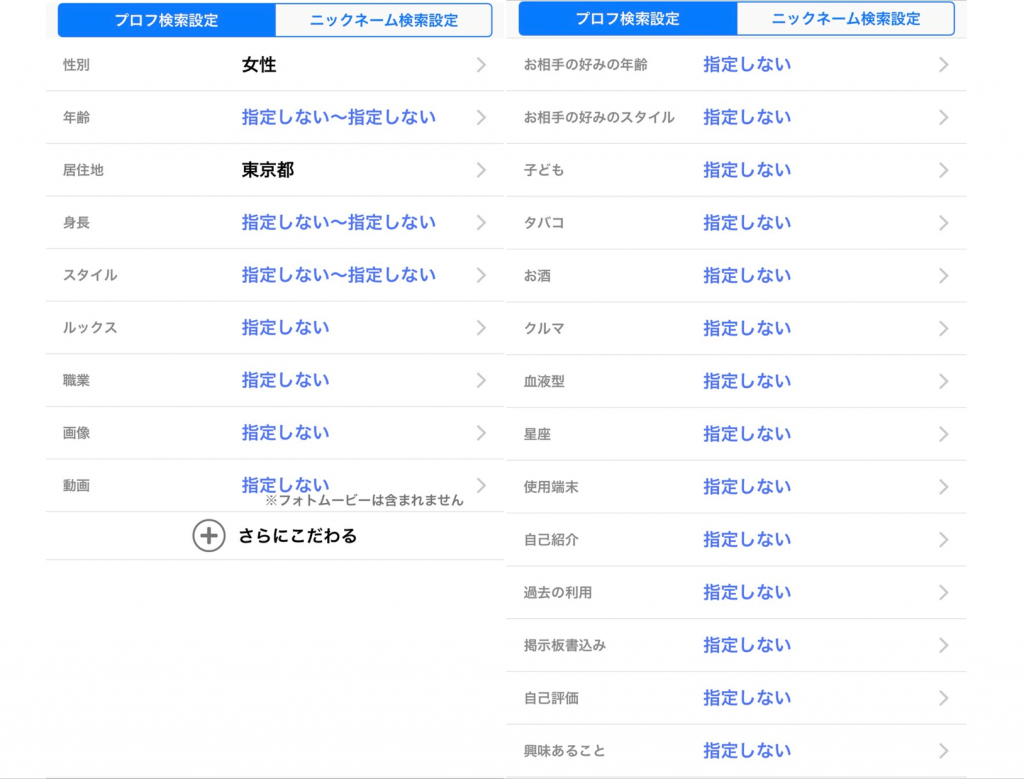Open the スタイル range option

pyautogui.click(x=338, y=275)
